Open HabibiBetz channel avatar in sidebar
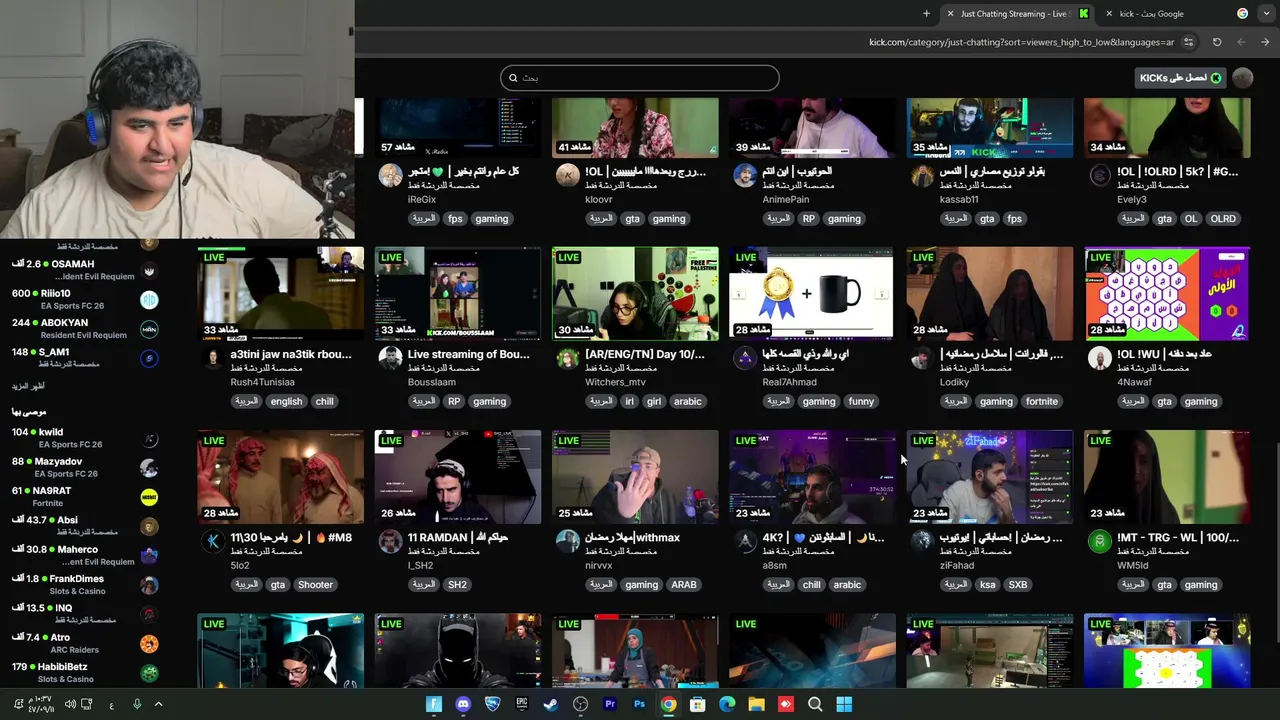1280x720 pixels. [149, 673]
